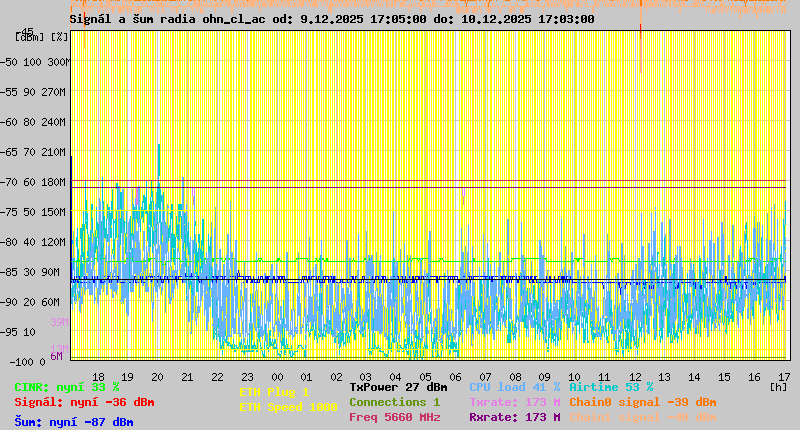Viewport: 800px width, 430px height.
Task: Click the Freq 5660 MHz label
Action: pos(394,417)
